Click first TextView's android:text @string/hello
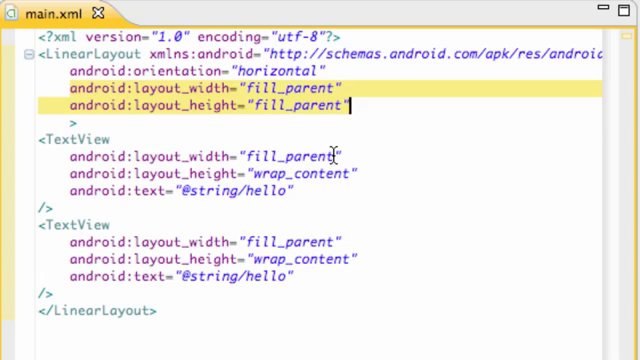This screenshot has width=640, height=360. 182,191
